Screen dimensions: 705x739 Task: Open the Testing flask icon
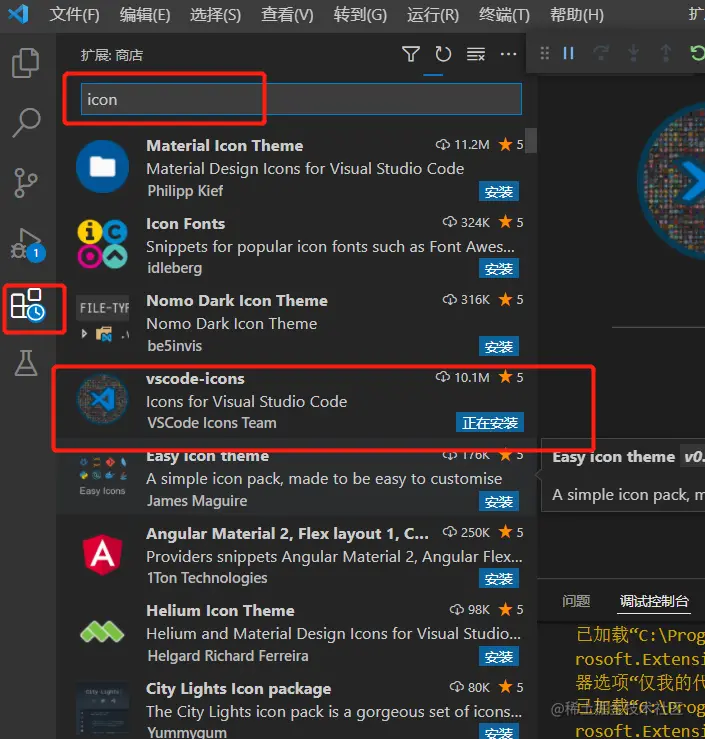coord(26,363)
